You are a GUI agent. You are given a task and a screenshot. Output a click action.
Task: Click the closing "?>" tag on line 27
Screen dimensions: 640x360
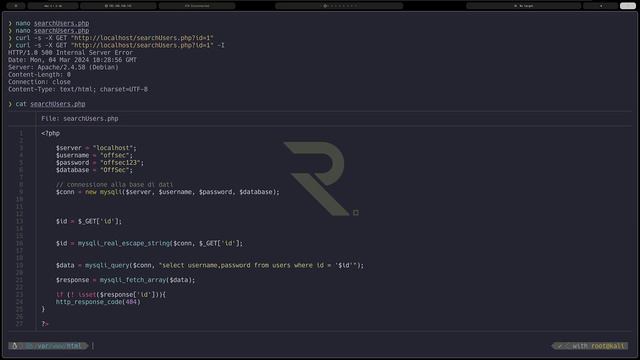45,324
